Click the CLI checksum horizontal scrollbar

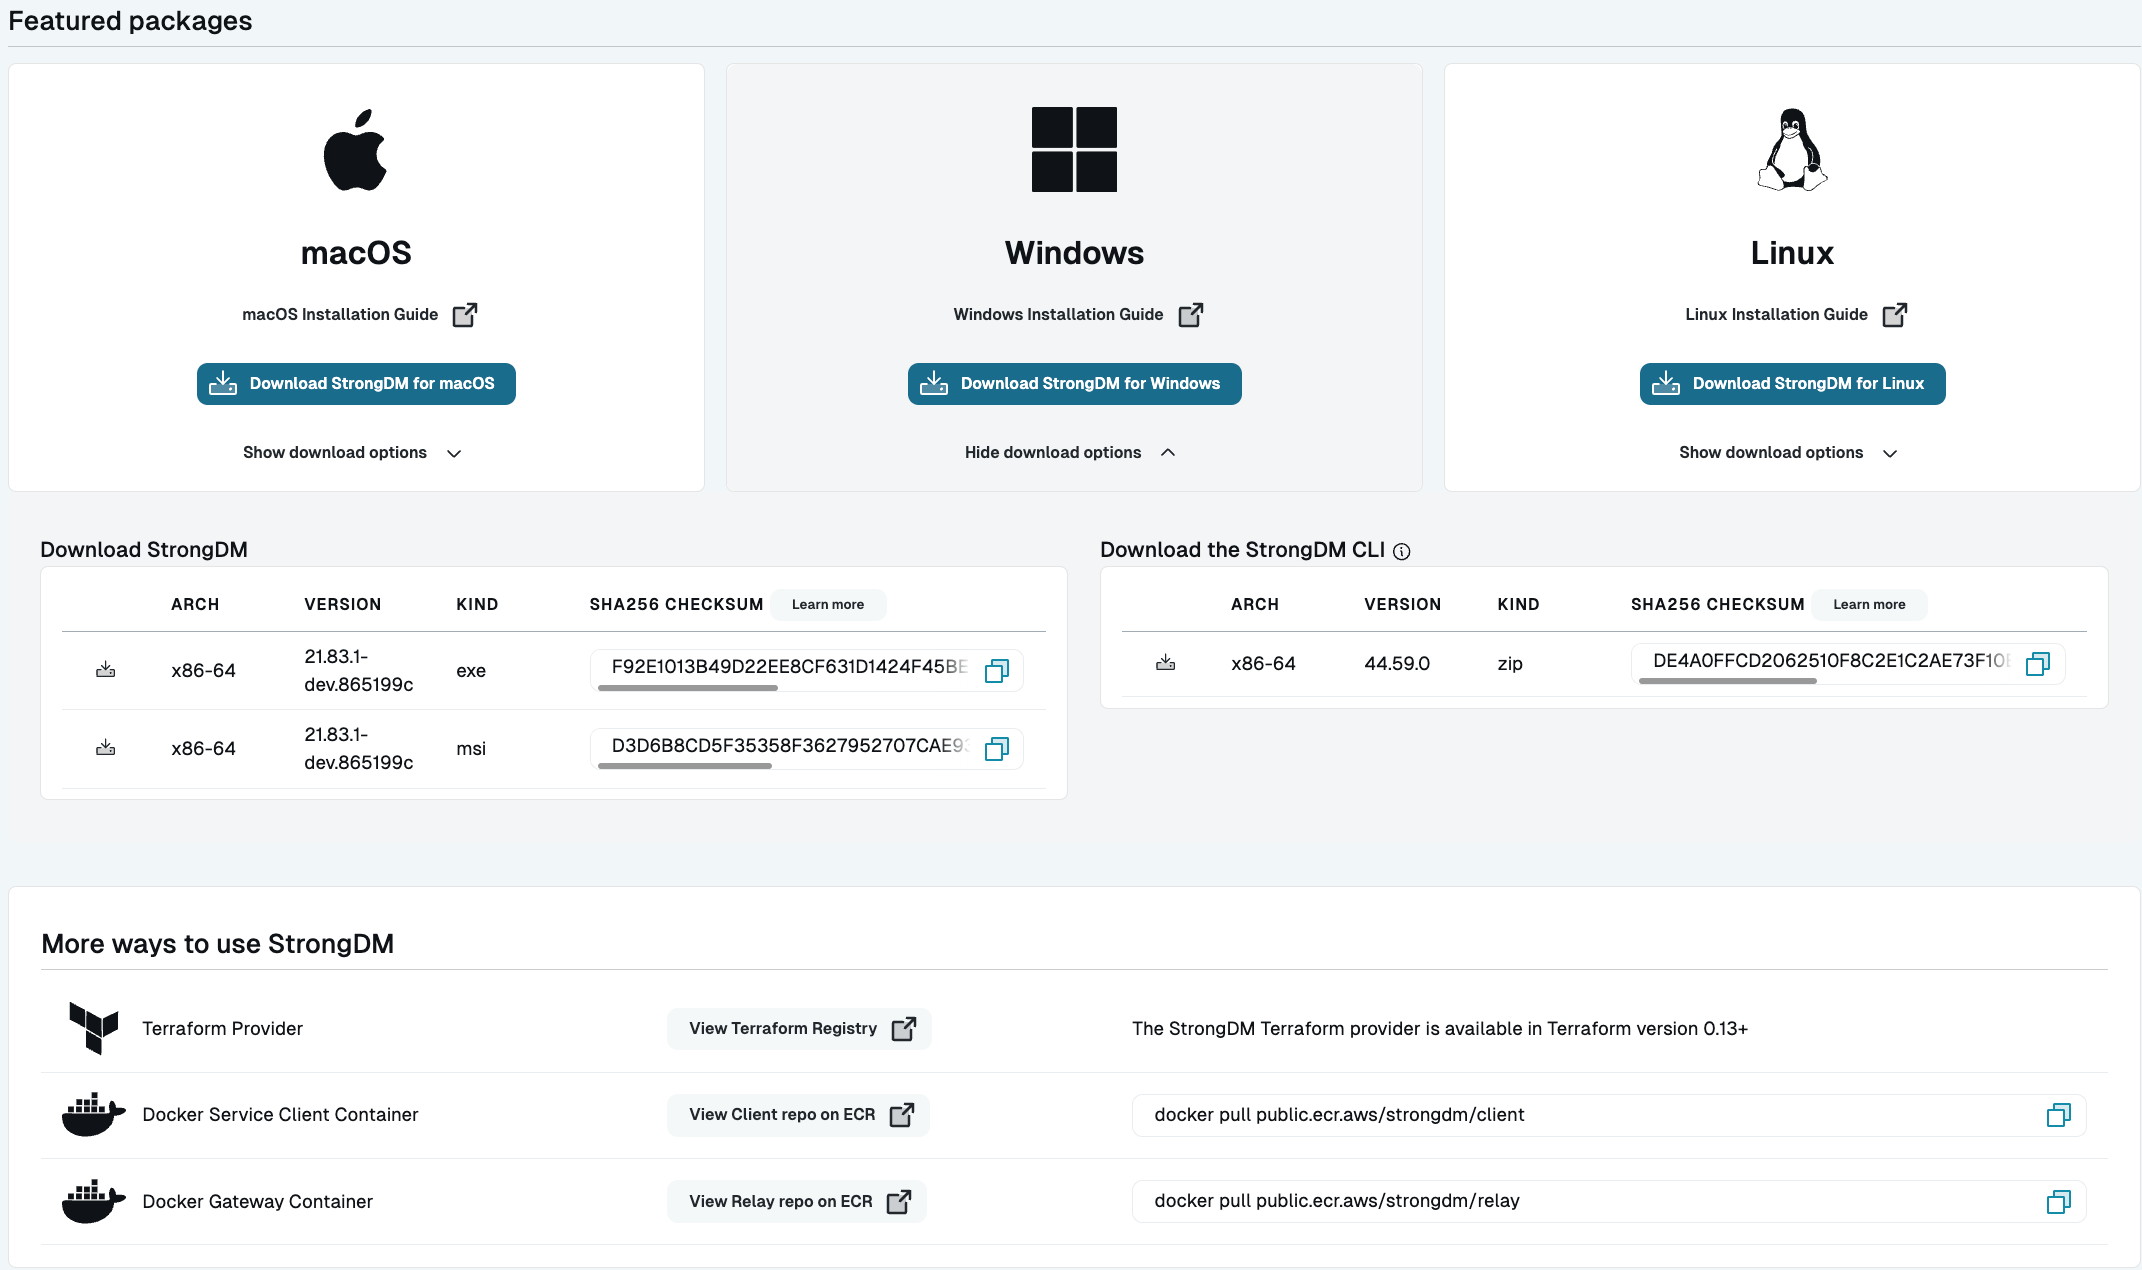[1728, 681]
